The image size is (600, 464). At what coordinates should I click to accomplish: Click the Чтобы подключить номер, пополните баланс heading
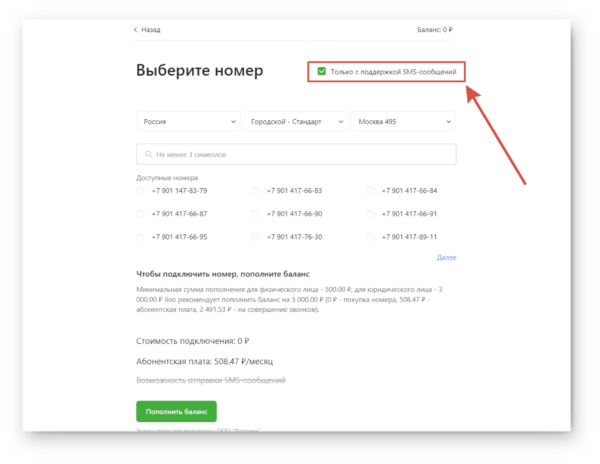(x=223, y=274)
